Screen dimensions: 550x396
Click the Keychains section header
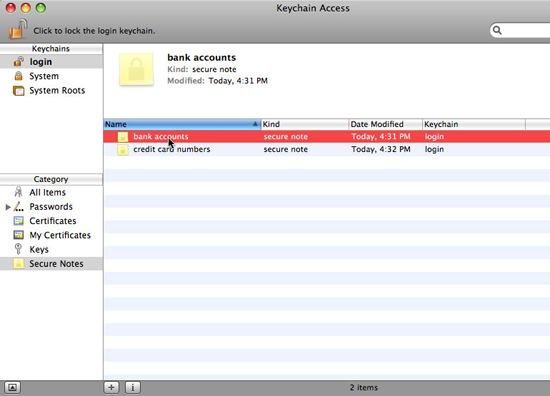tap(51, 49)
